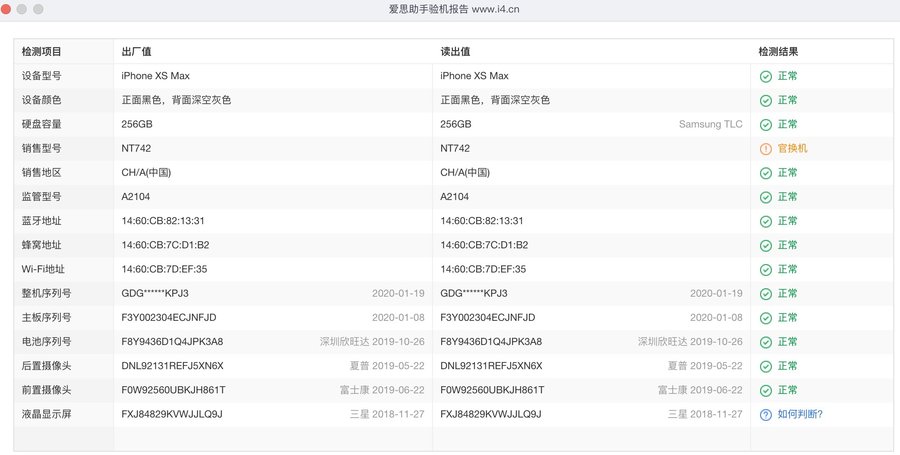Select the 电池序列号 row label
The width and height of the screenshot is (900, 455).
point(46,341)
